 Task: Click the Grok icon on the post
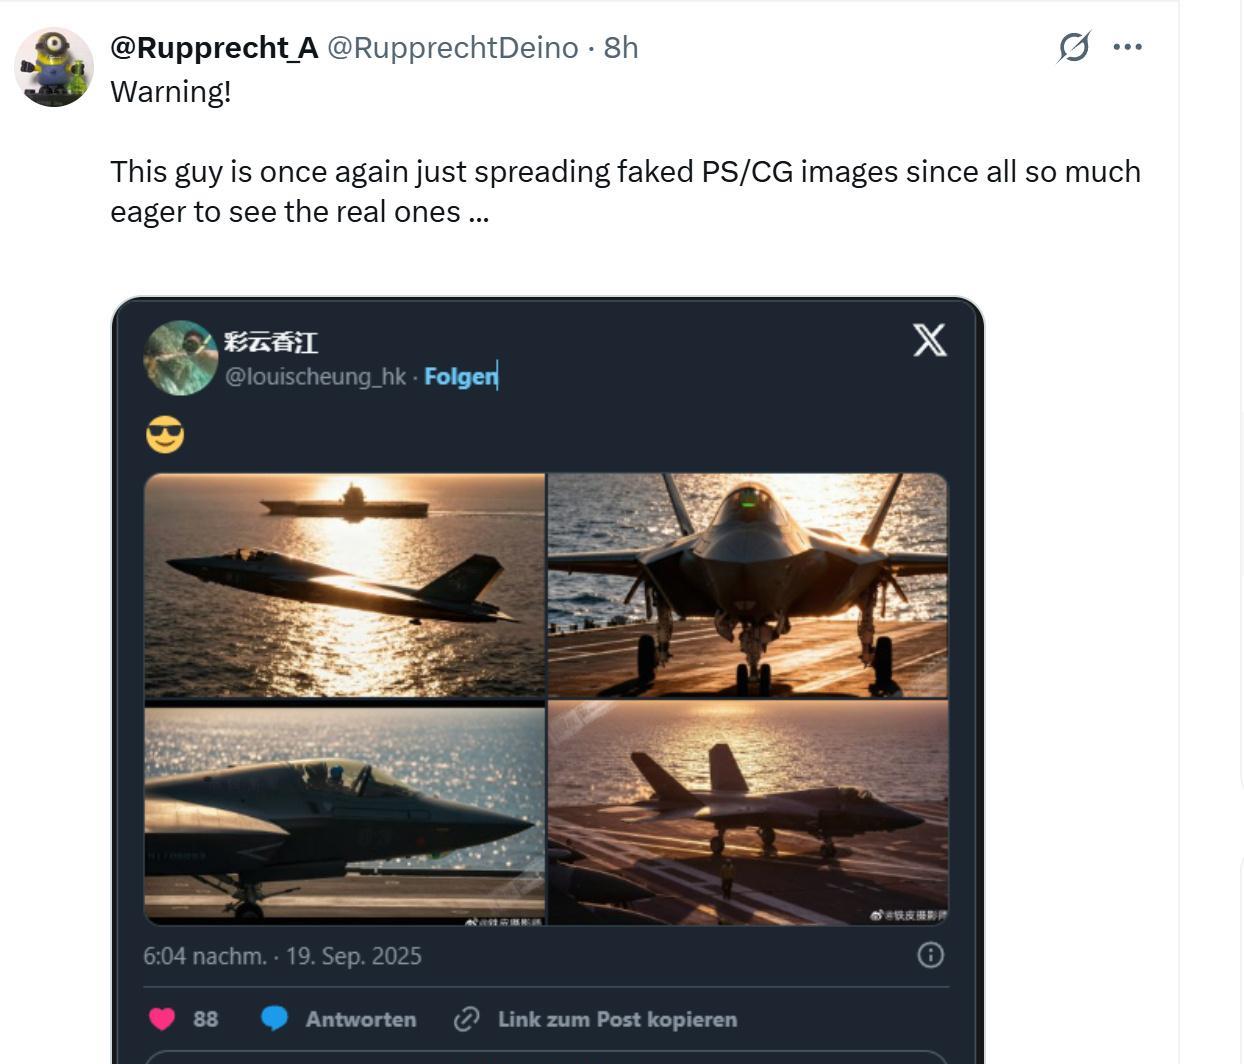point(1073,47)
